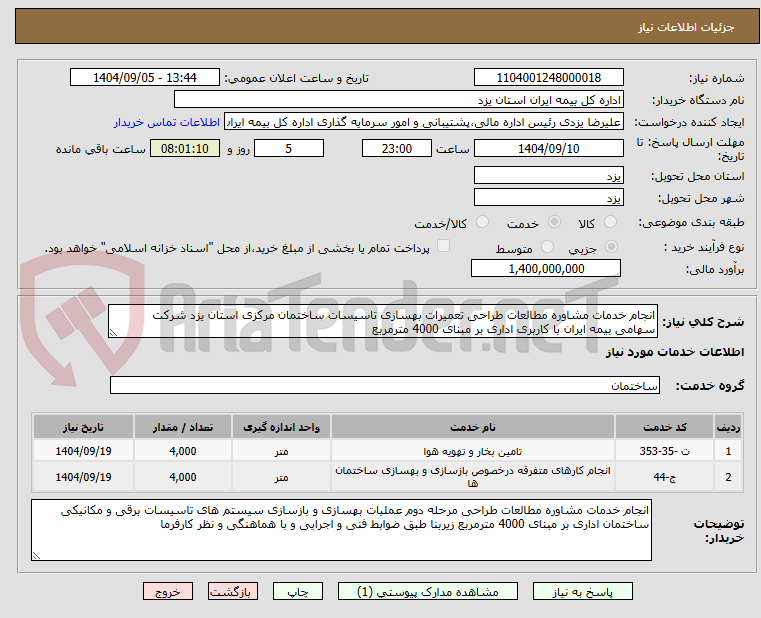Select the کالا/خدمت radio button
This screenshot has height=618, width=761.
coord(482,222)
